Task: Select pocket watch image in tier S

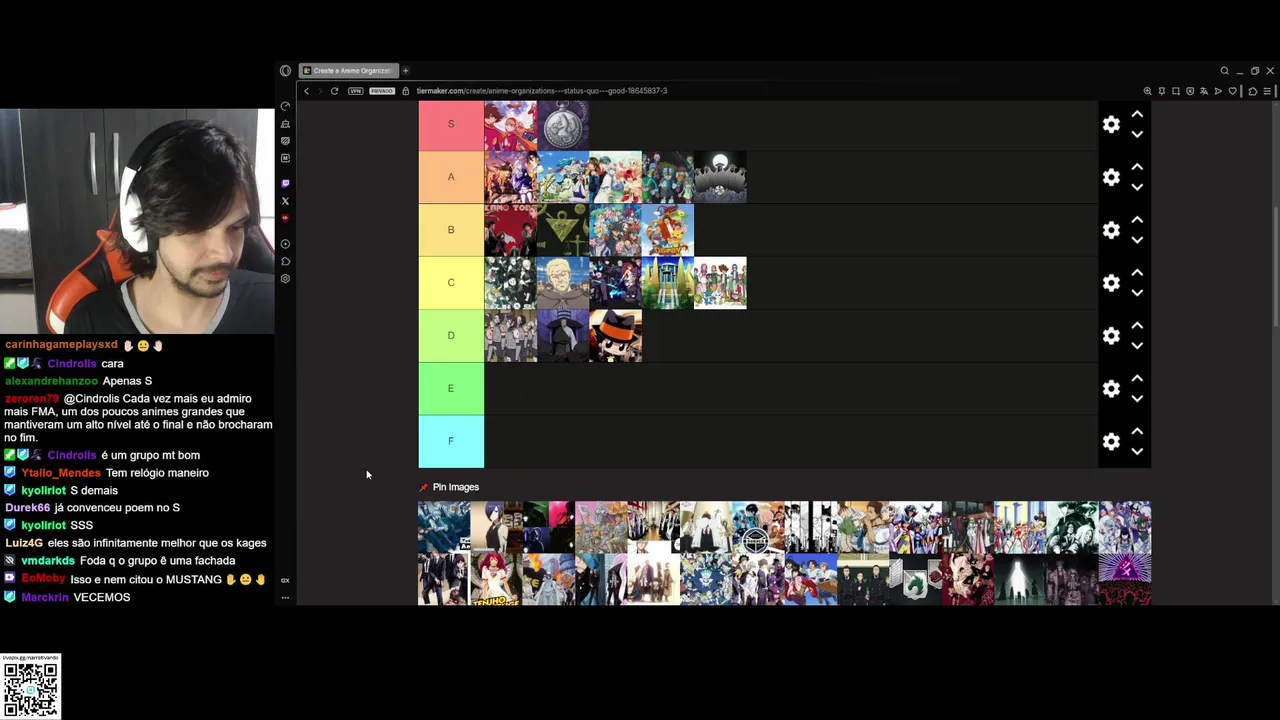Action: [x=563, y=124]
